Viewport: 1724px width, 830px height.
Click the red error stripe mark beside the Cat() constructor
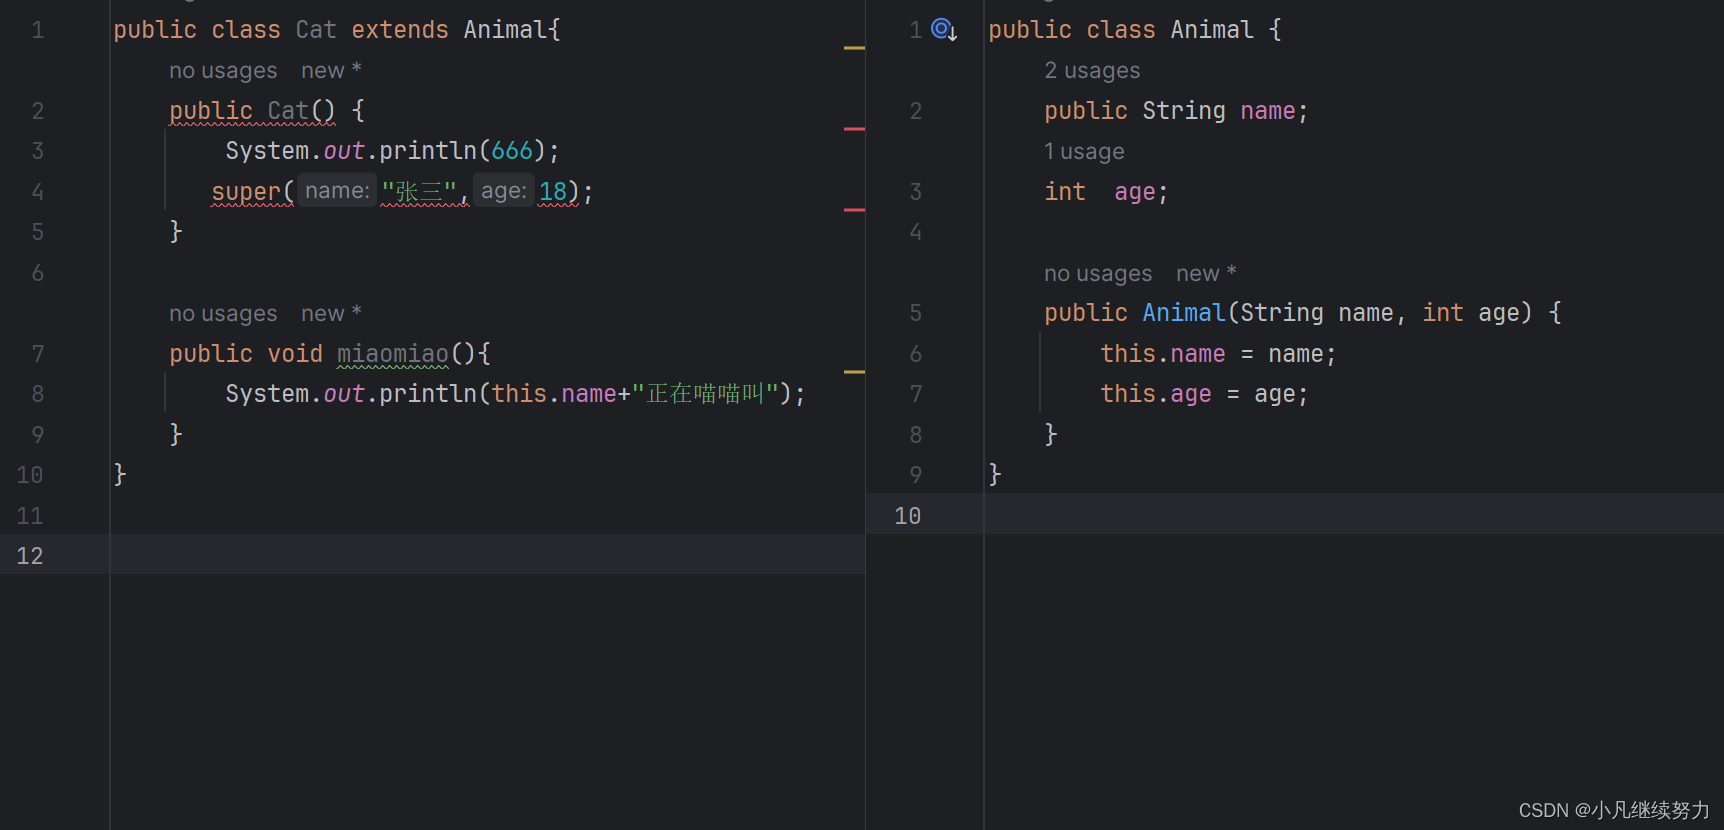click(854, 129)
